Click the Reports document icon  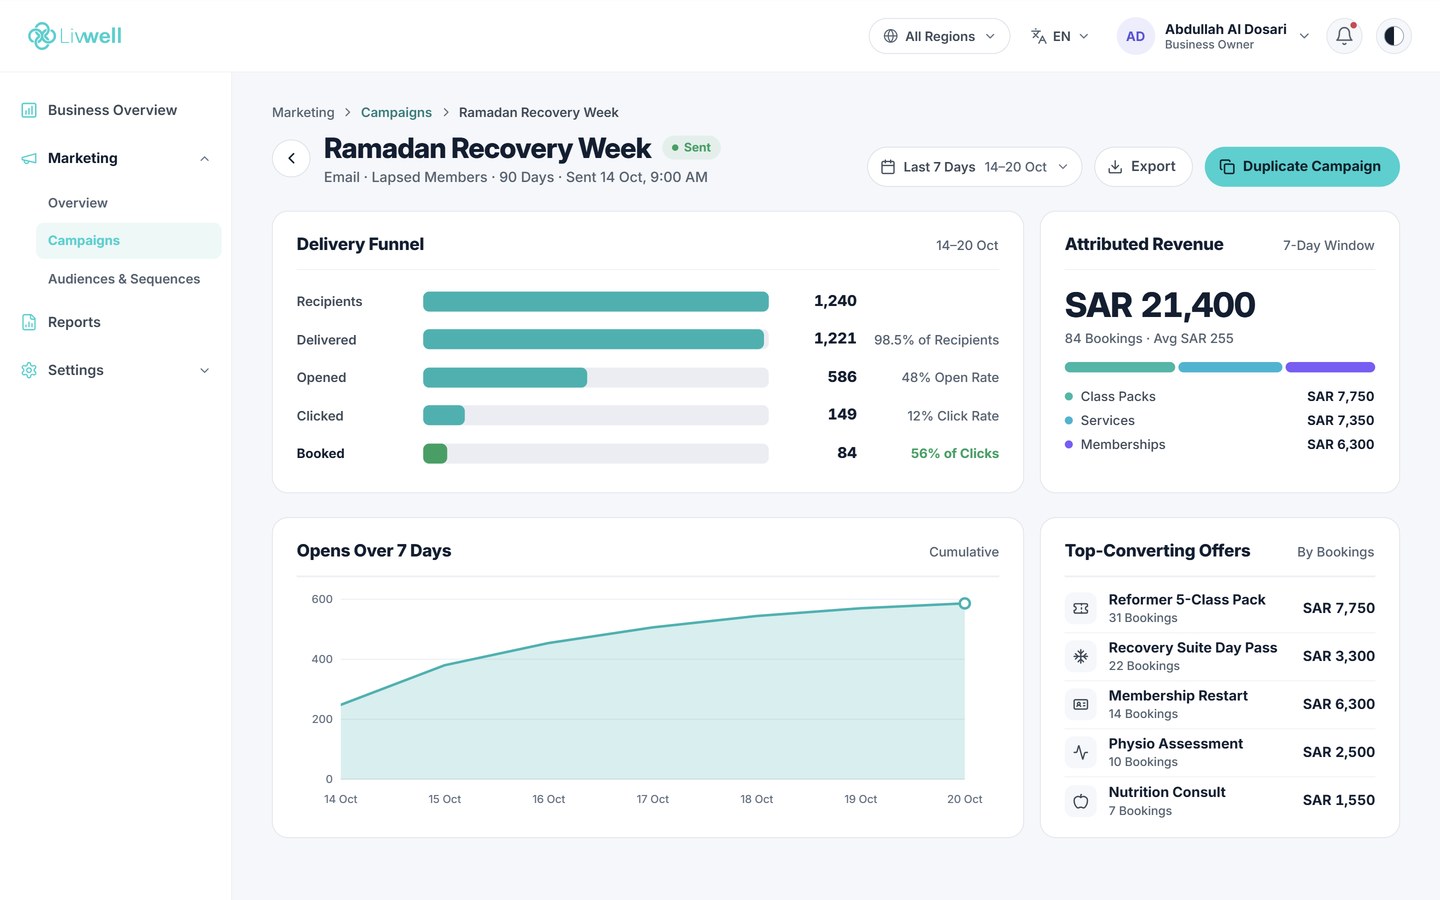pos(29,322)
